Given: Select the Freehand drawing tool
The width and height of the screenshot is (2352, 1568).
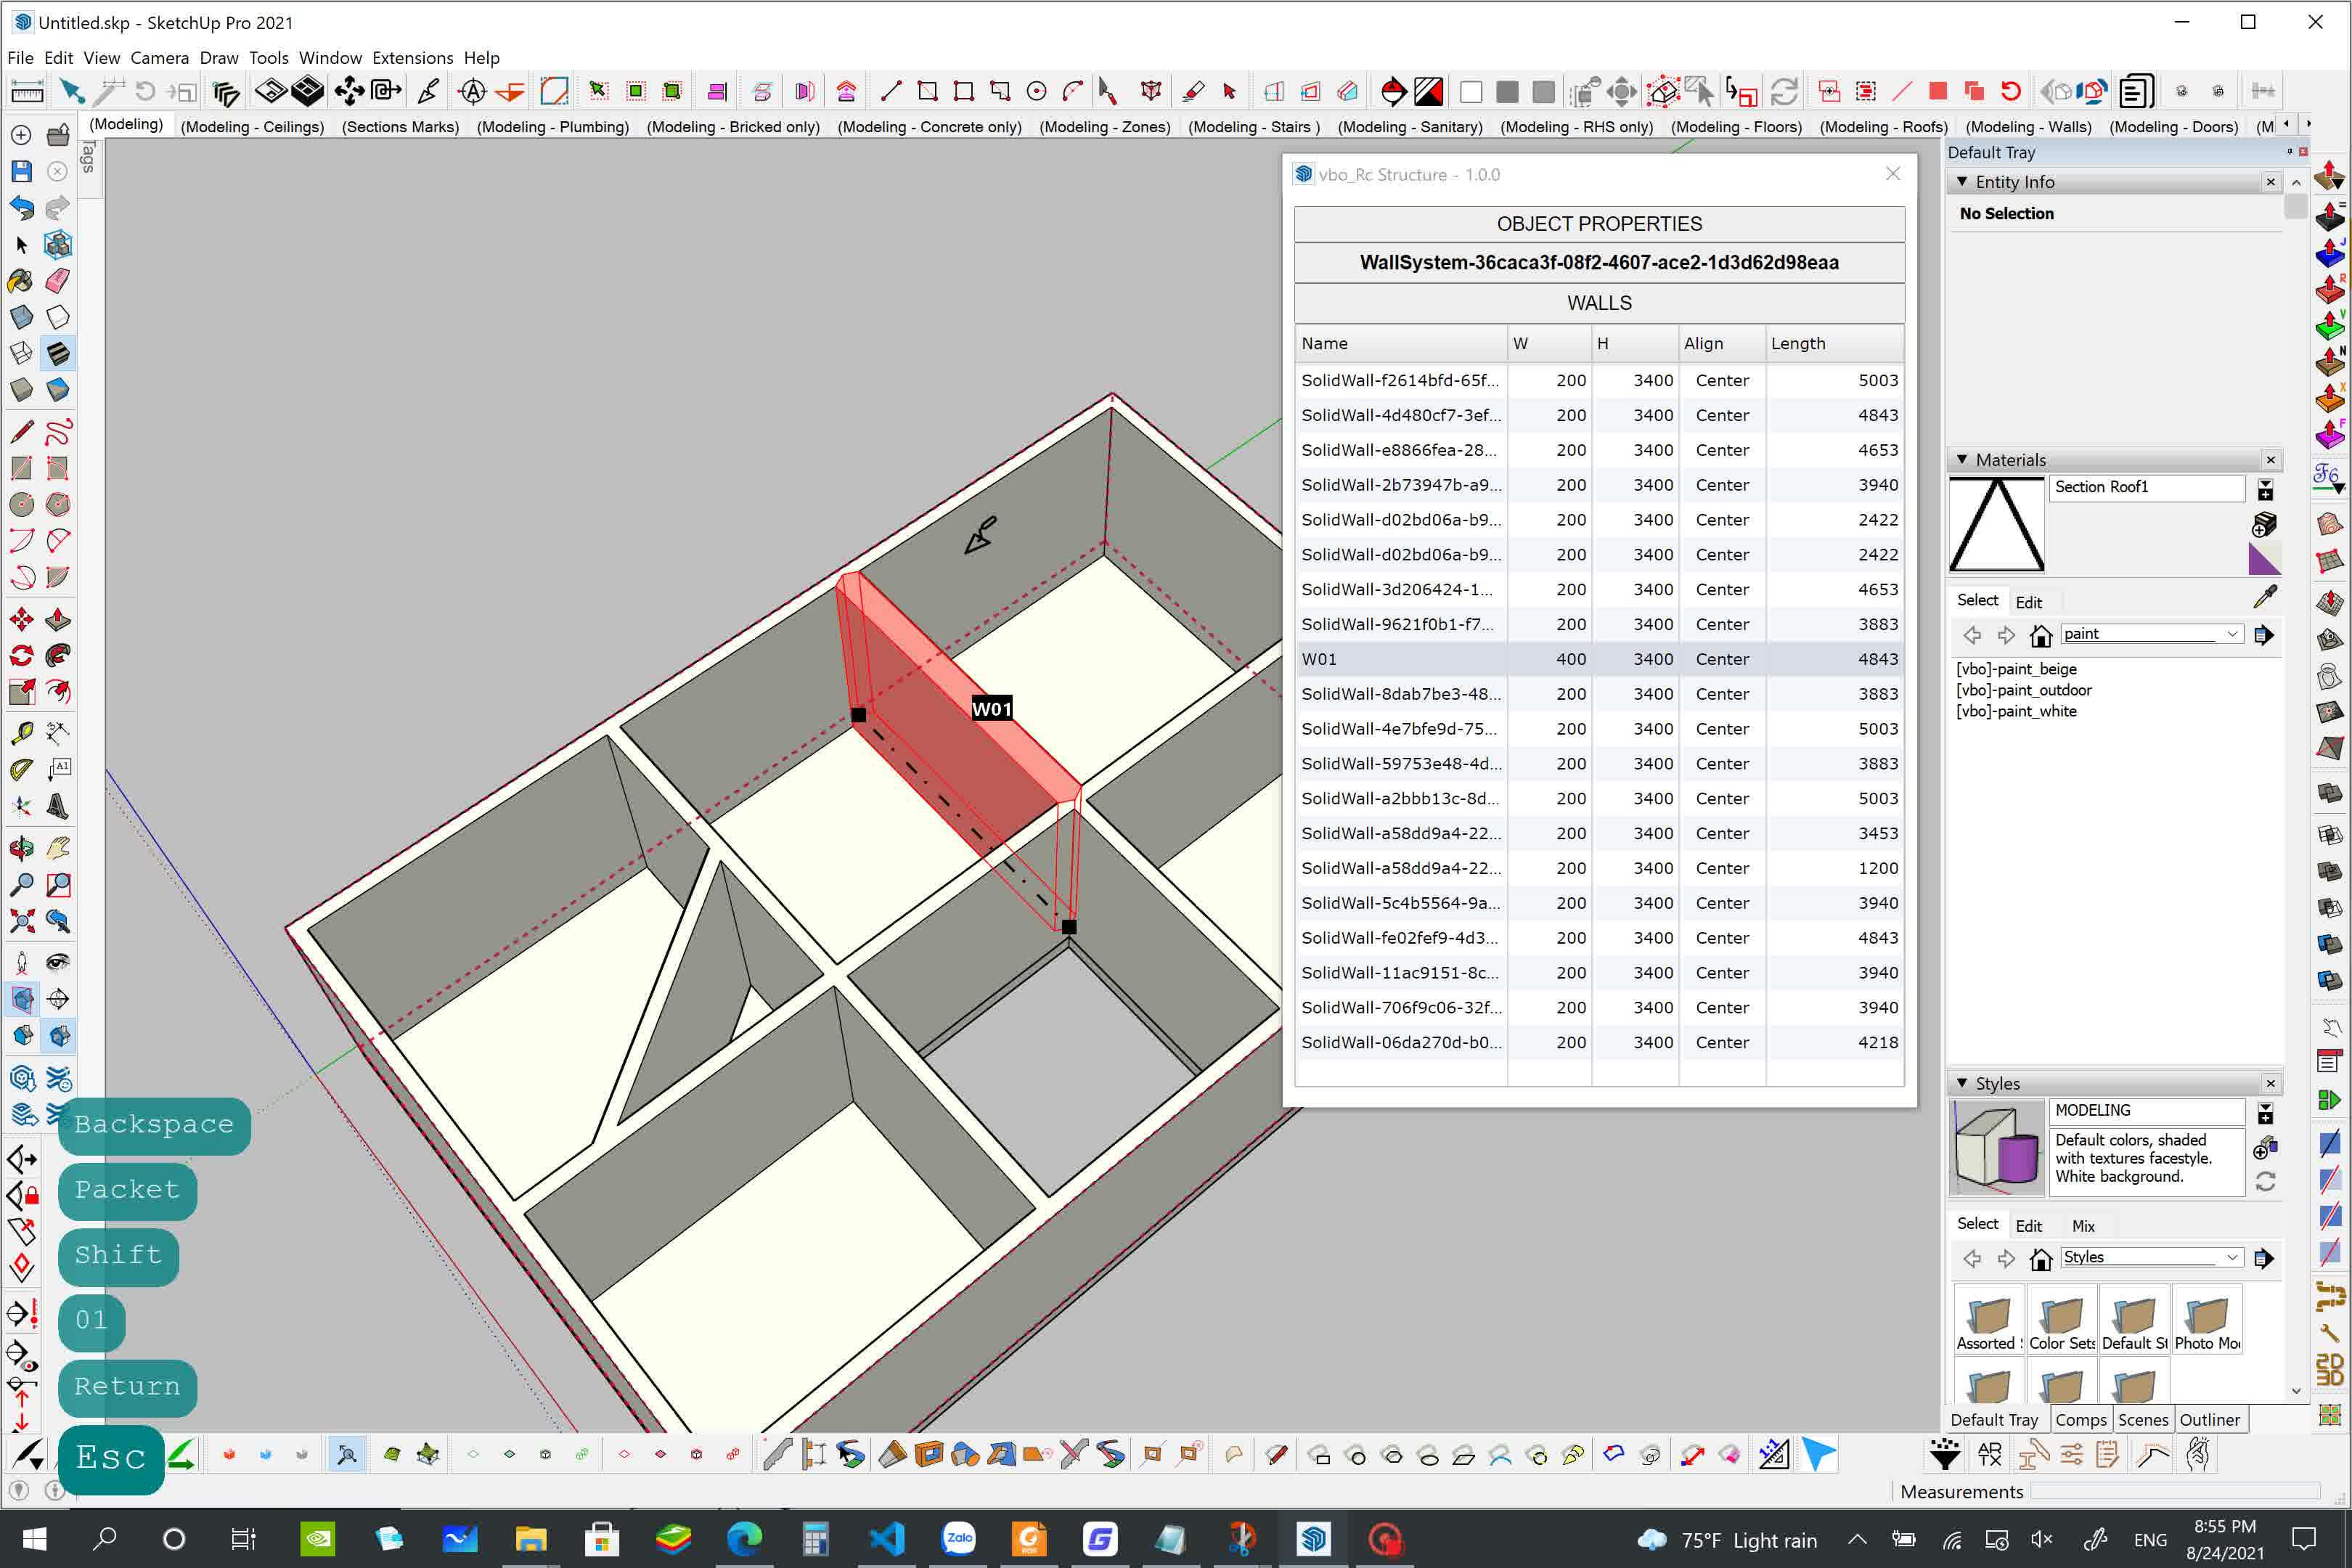Looking at the screenshot, I should tap(58, 431).
